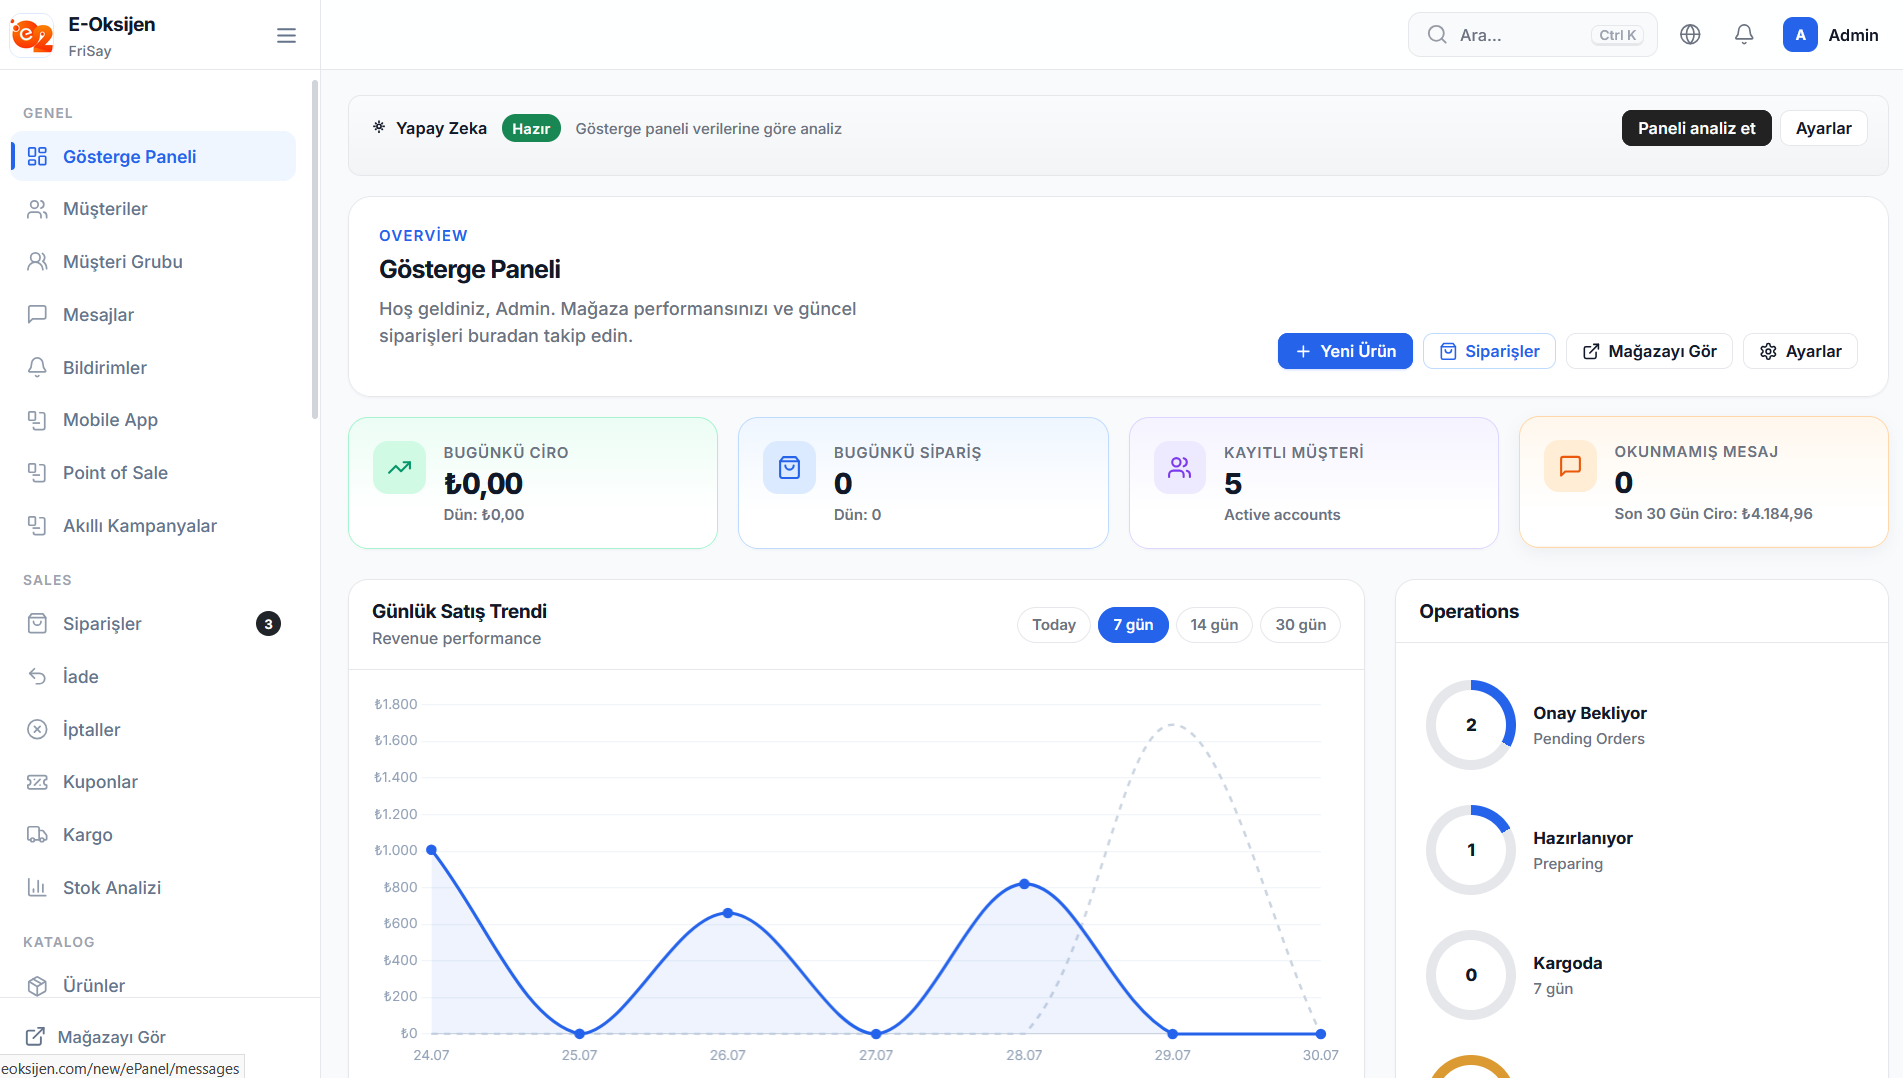
Task: Click Mağazayı Gör button in overview card
Action: (x=1649, y=351)
